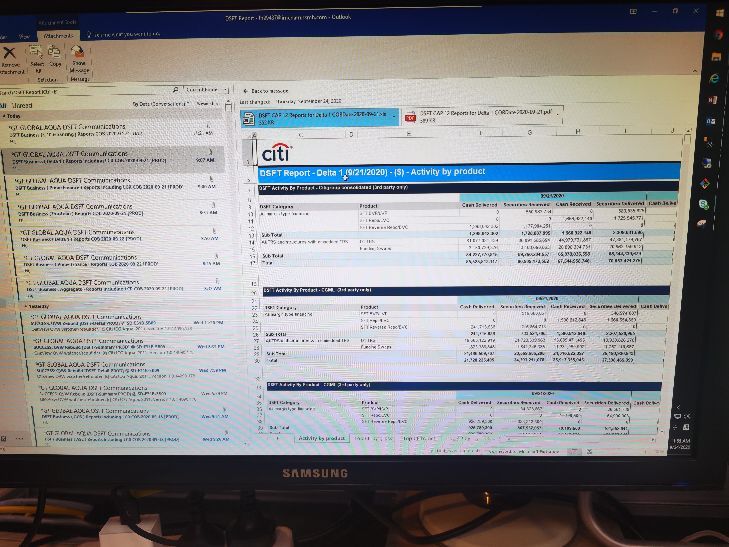
Task: Open dropdown arrow on the pdf attachment
Action: (557, 113)
